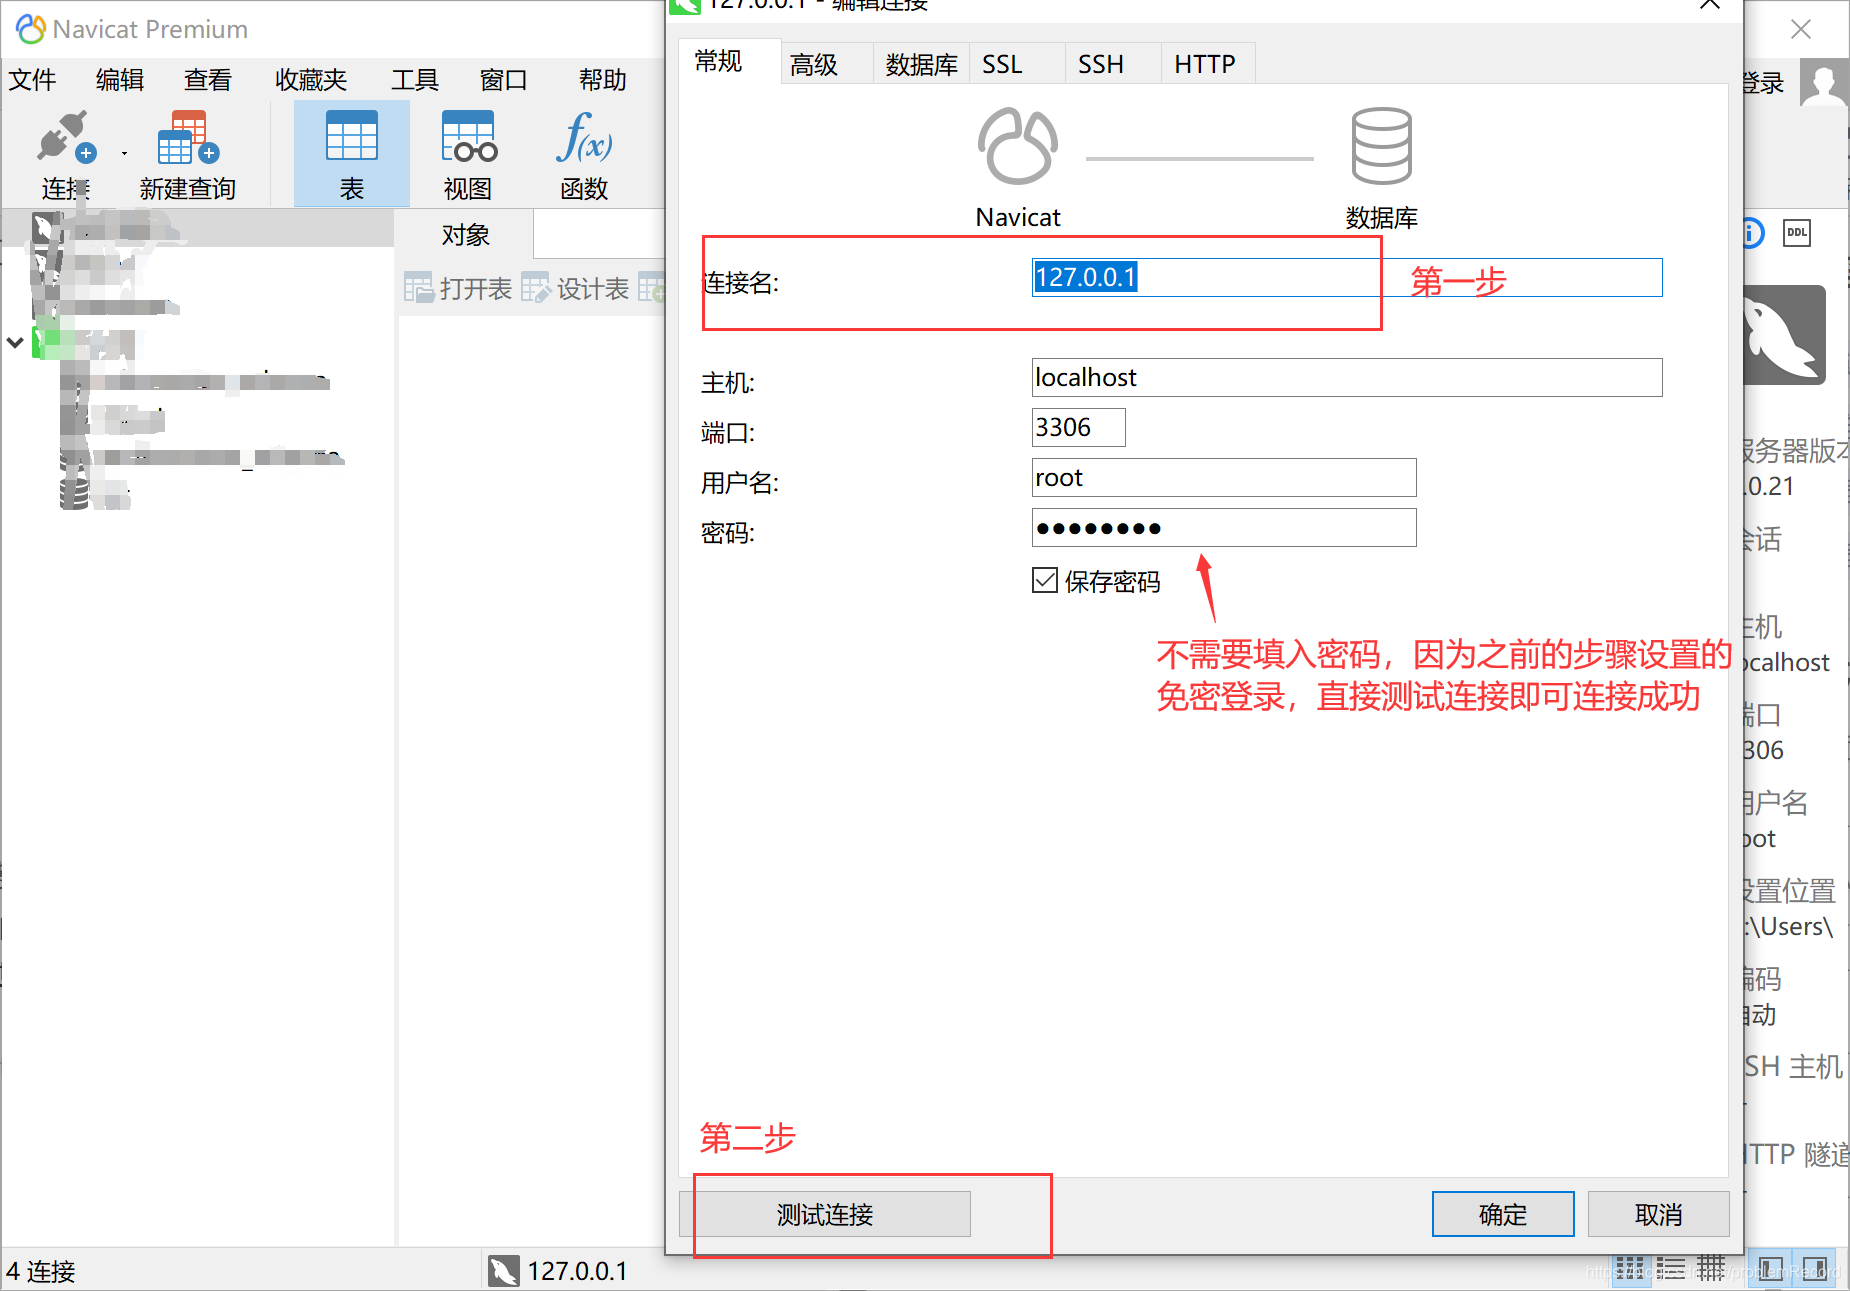
Task: Click the New Query (新建查询) icon
Action: [187, 138]
